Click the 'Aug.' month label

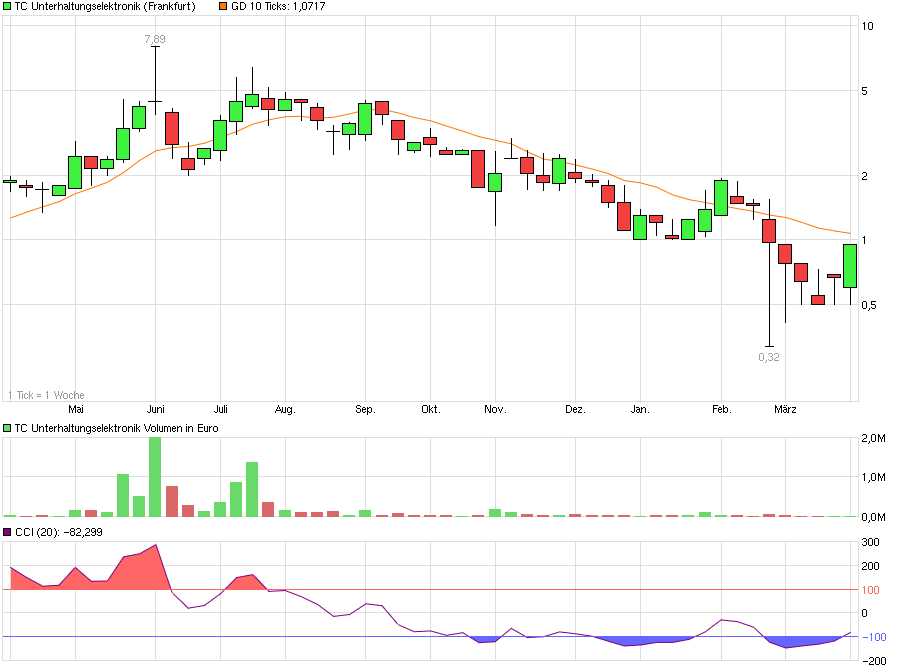pyautogui.click(x=285, y=409)
